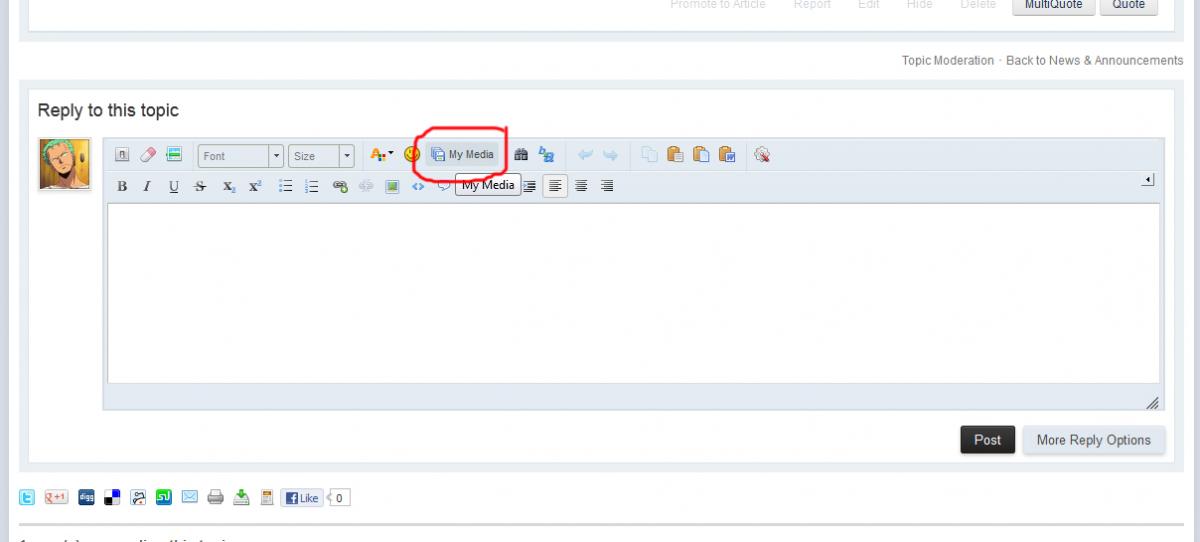Go back to News & Announcements
The width and height of the screenshot is (1200, 542).
pos(1094,61)
